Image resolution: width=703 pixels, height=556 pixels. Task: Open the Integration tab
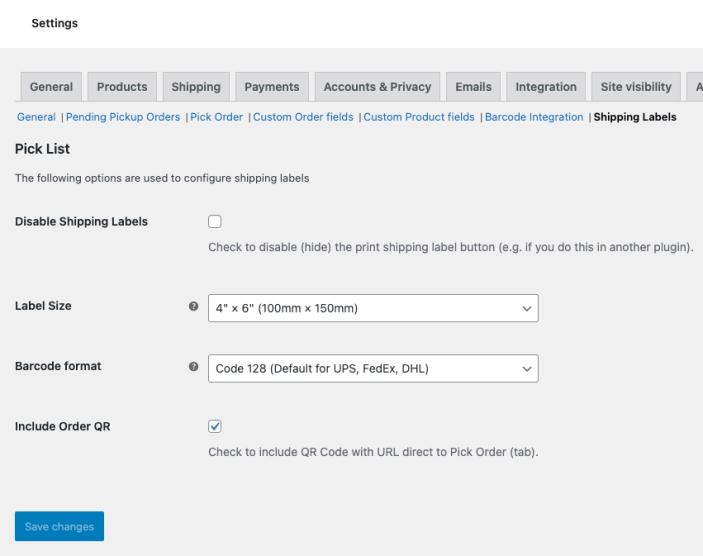tap(546, 87)
